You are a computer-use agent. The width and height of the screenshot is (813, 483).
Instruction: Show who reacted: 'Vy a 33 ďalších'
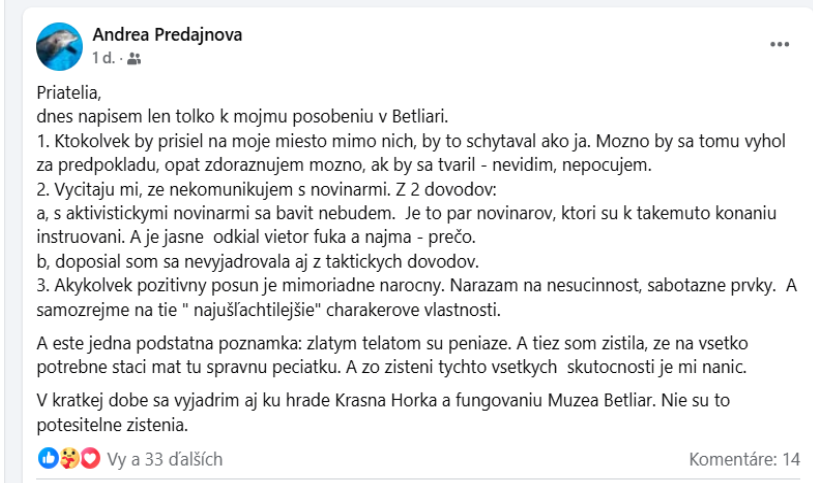point(165,459)
